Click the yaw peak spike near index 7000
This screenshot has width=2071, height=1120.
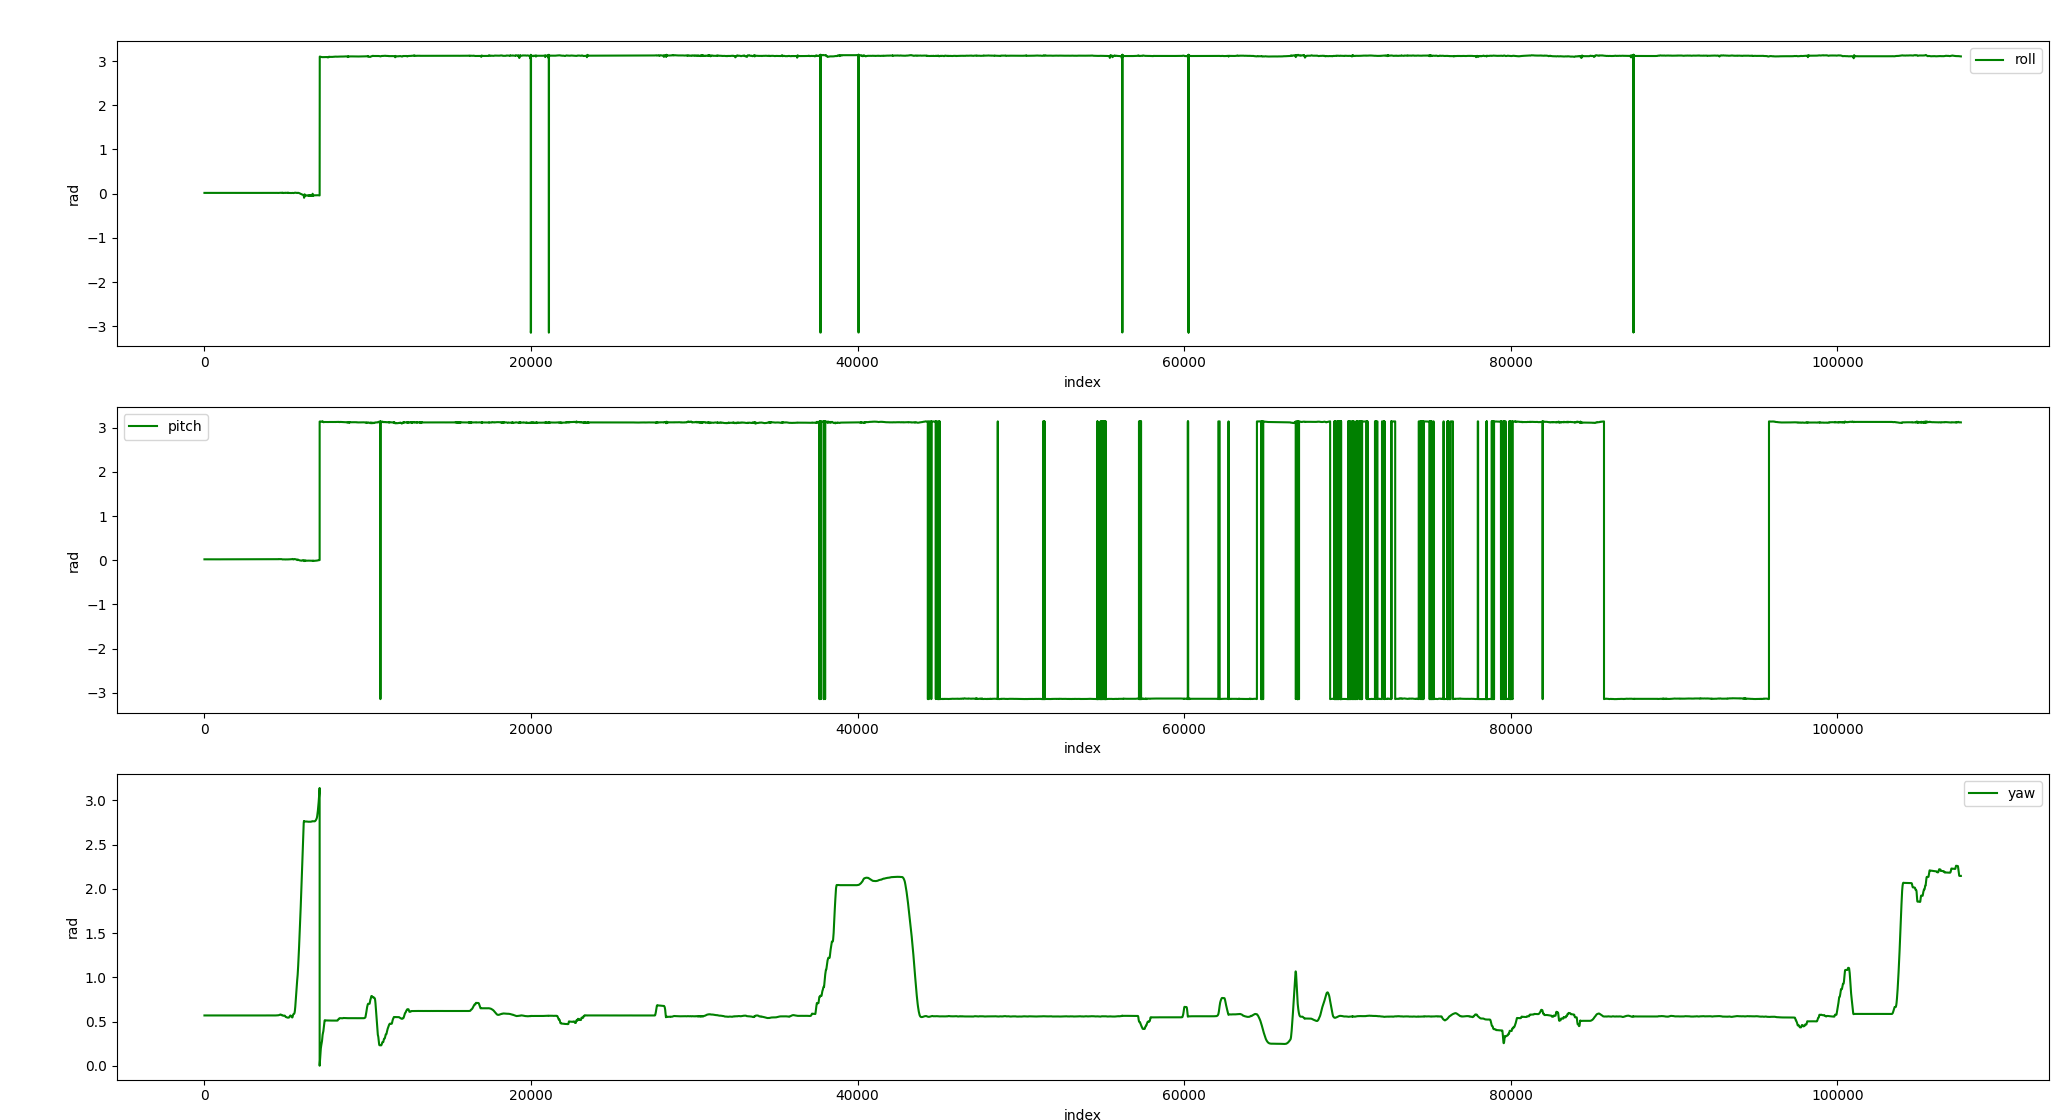tap(319, 791)
